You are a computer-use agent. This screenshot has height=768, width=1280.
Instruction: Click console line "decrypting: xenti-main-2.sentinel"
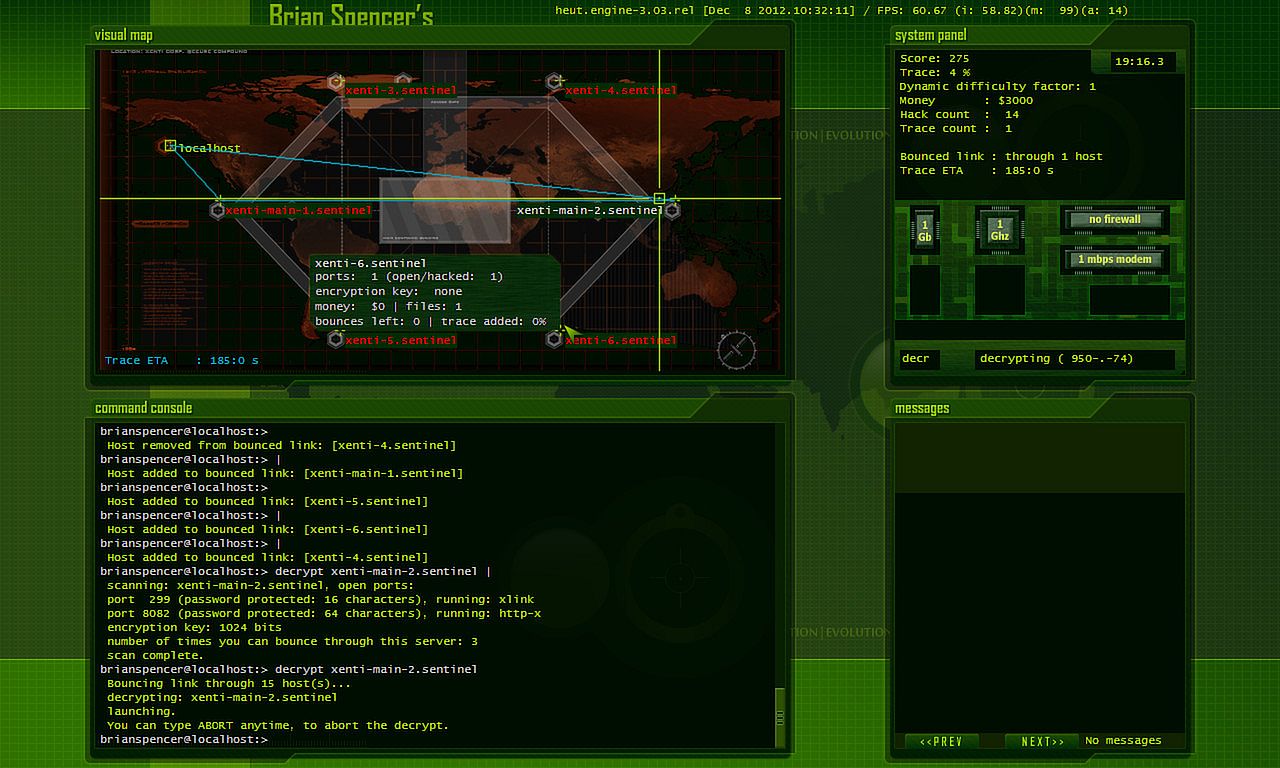(x=222, y=698)
